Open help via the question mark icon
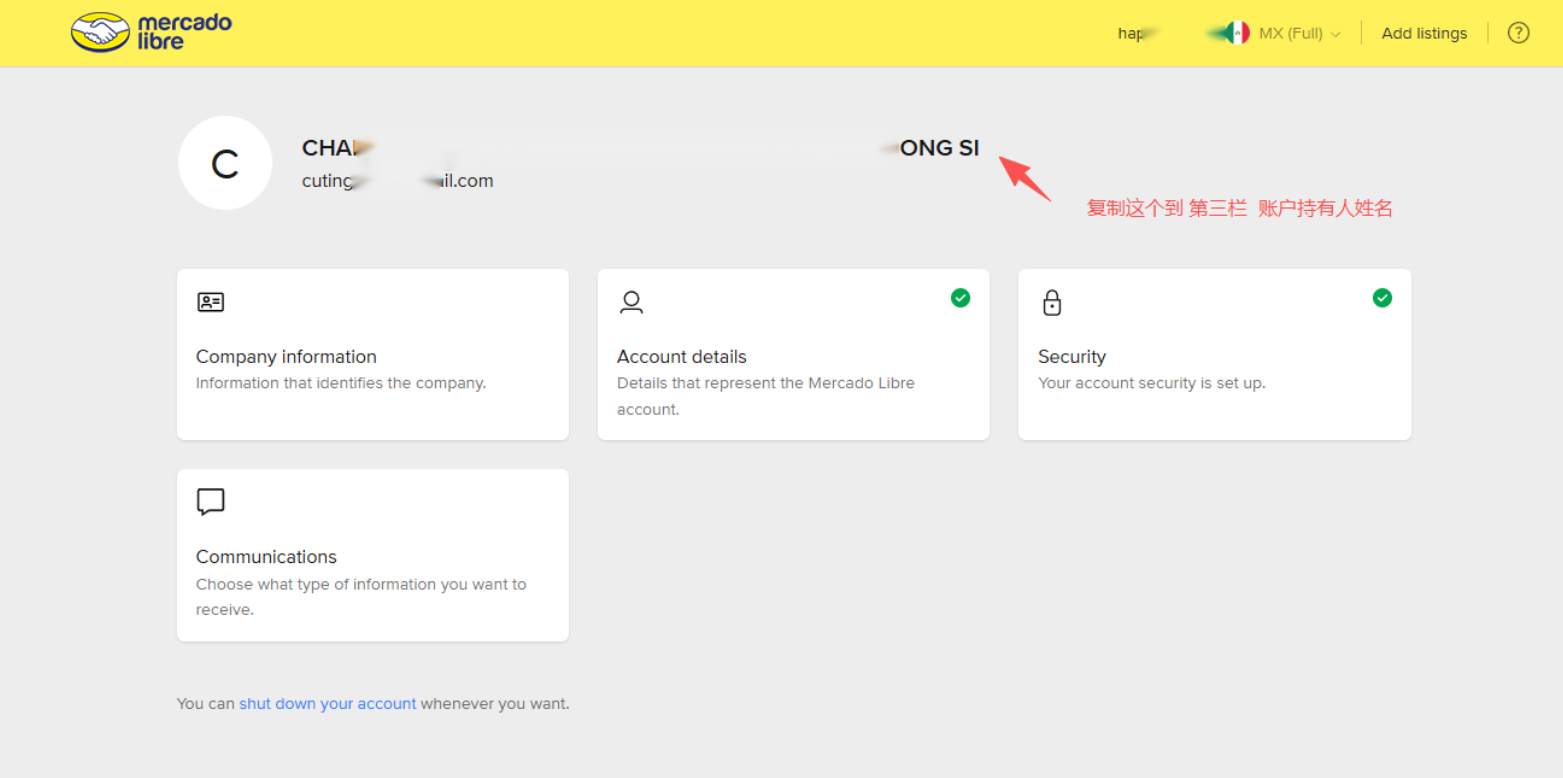The height and width of the screenshot is (778, 1563). click(x=1518, y=33)
